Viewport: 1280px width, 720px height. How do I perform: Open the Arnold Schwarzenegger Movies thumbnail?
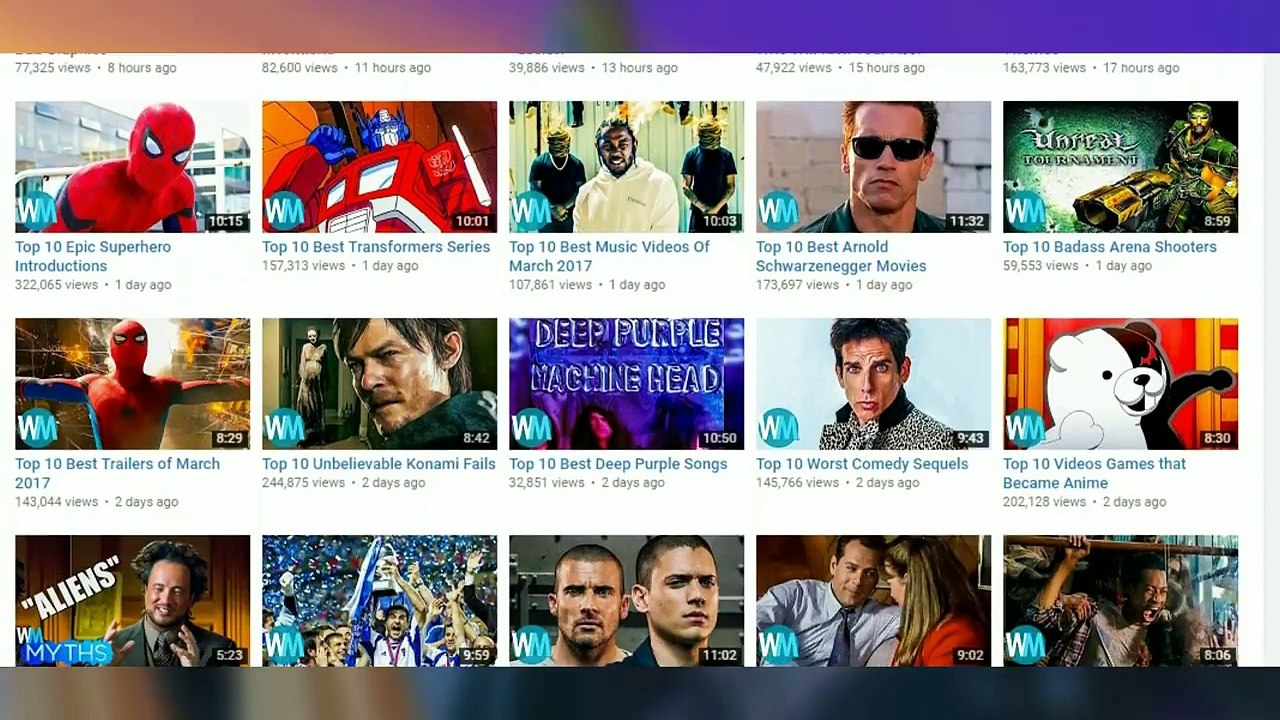click(x=873, y=167)
